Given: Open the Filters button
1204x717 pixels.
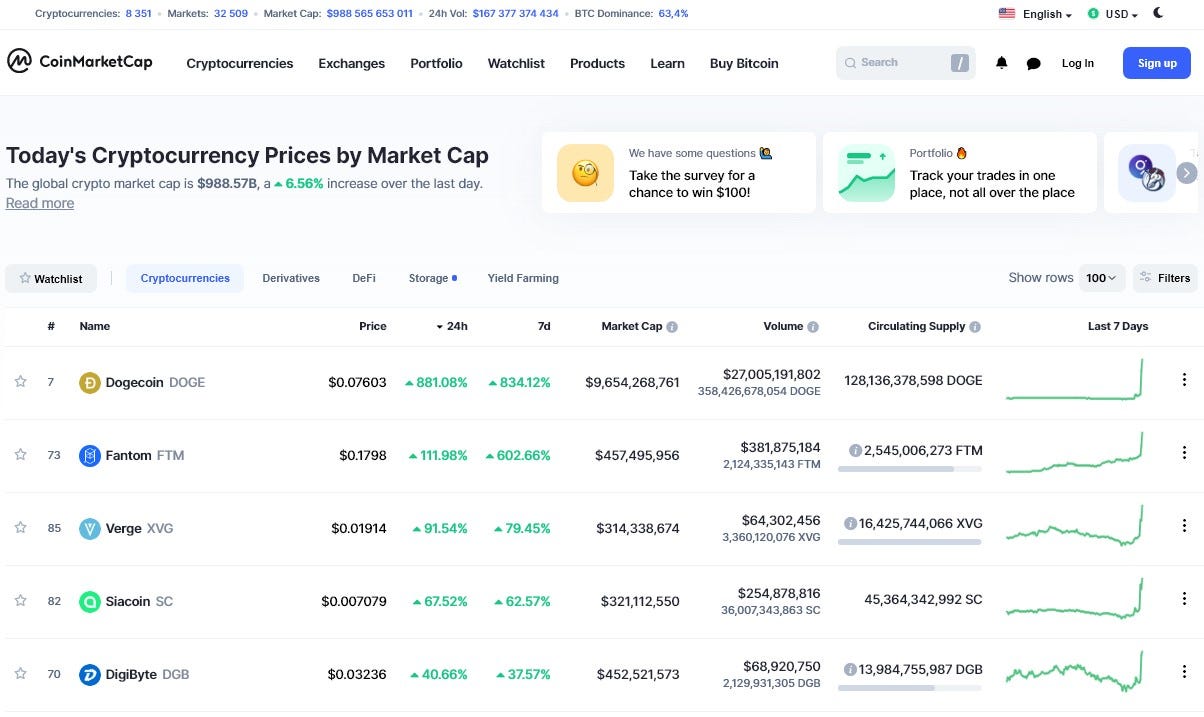Looking at the screenshot, I should click(1165, 278).
